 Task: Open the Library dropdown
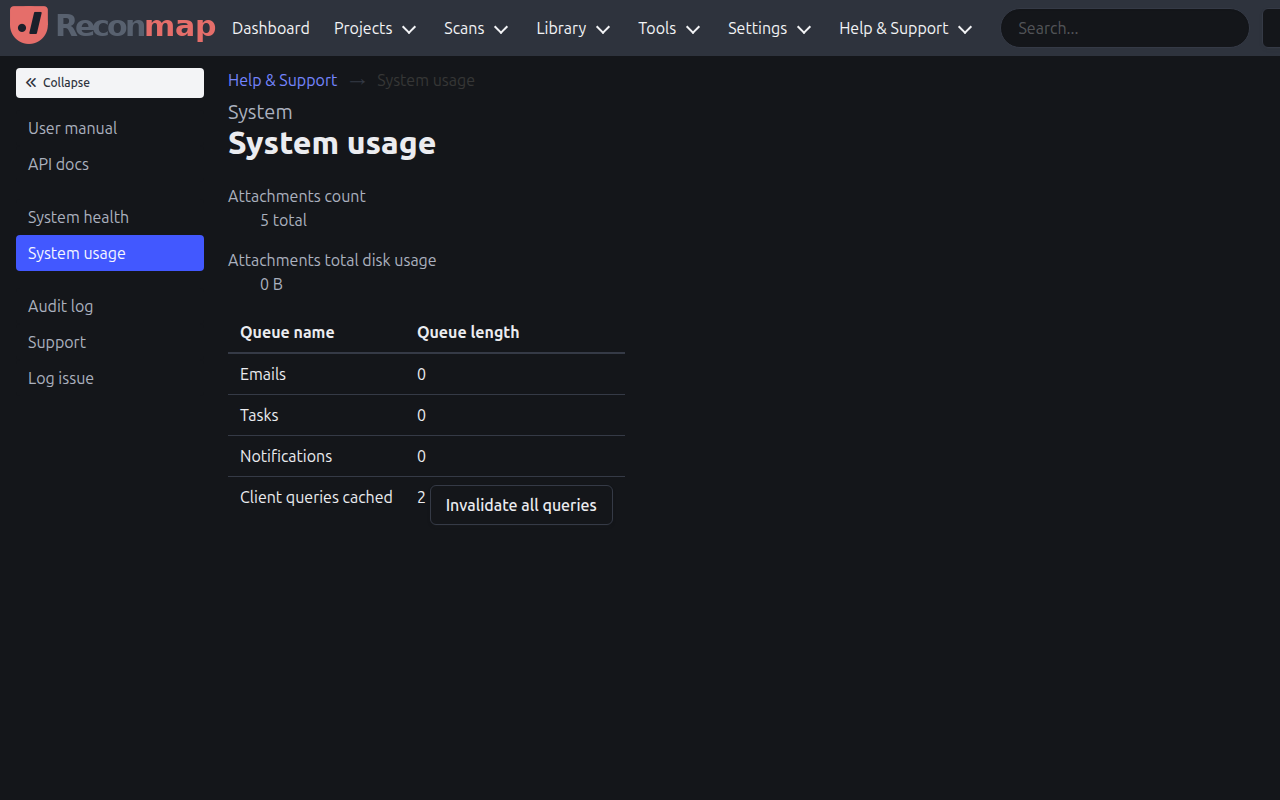tap(572, 28)
